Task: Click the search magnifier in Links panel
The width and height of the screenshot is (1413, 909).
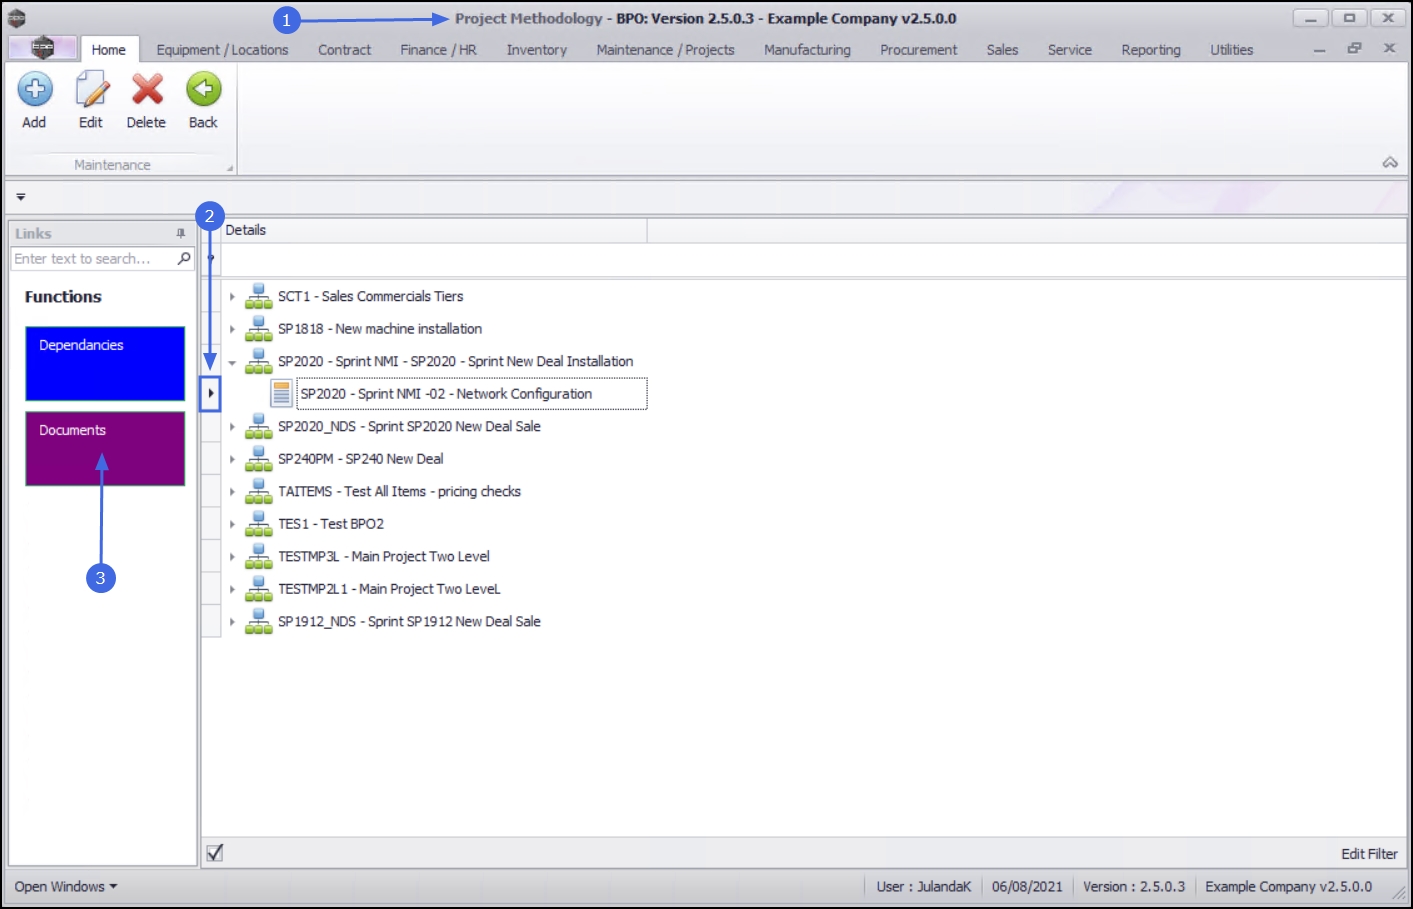Action: (184, 258)
